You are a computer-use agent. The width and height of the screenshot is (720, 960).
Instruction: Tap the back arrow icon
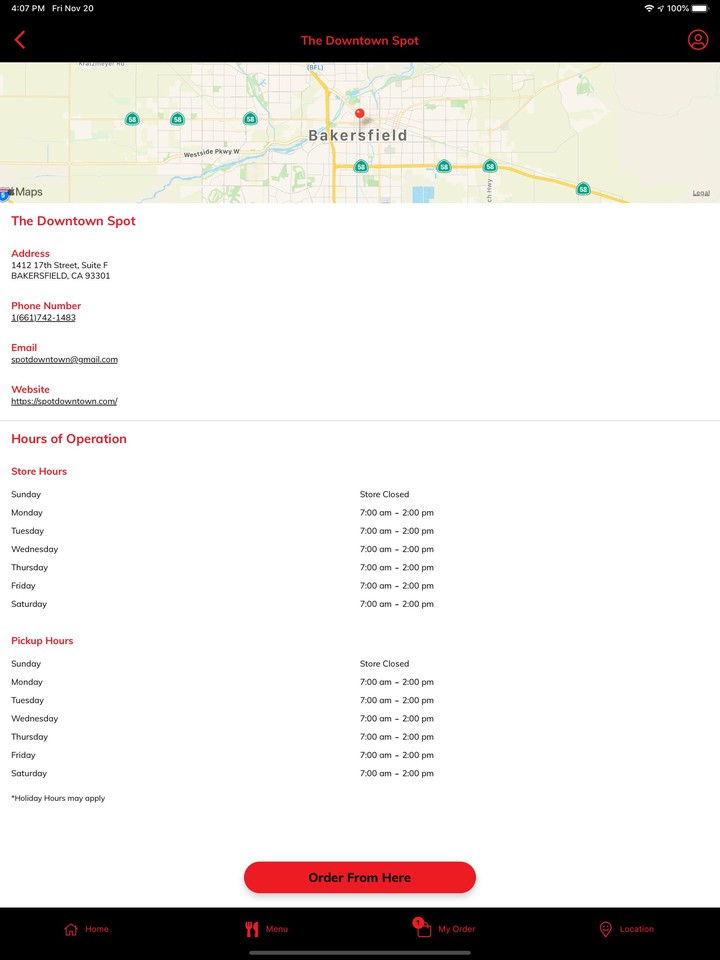pyautogui.click(x=20, y=40)
